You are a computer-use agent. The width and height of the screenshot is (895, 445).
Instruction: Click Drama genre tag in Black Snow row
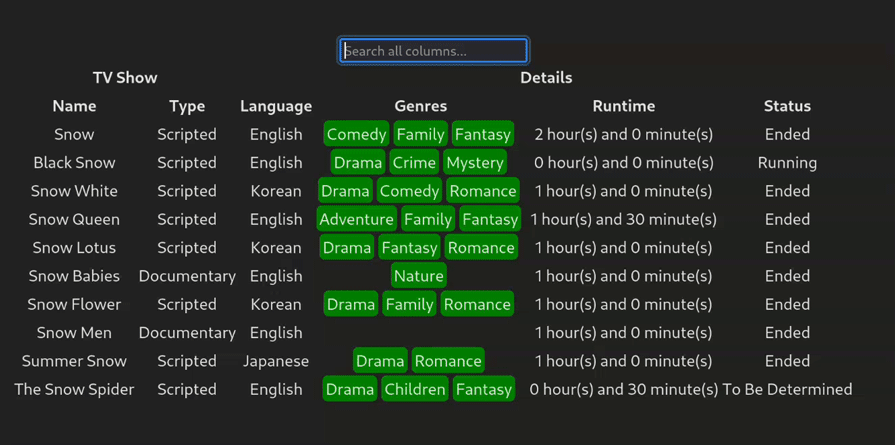358,163
